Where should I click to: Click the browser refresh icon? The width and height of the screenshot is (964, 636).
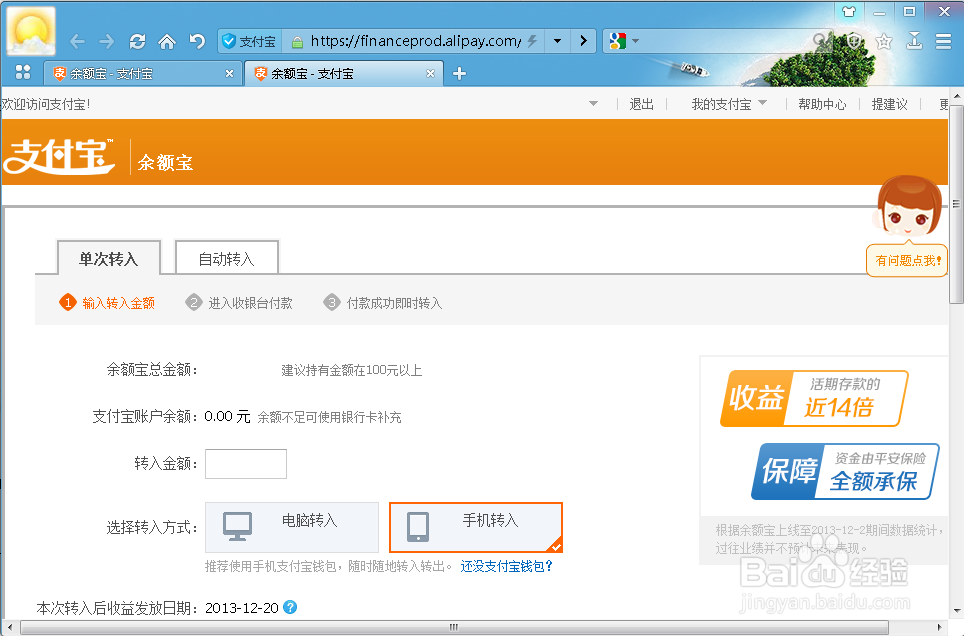[x=138, y=41]
